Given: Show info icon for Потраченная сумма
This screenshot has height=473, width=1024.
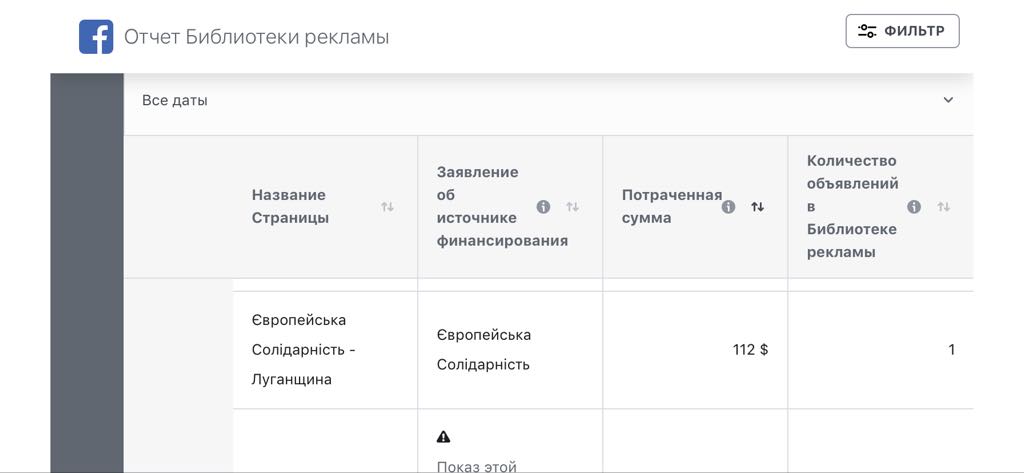Looking at the screenshot, I should 729,207.
